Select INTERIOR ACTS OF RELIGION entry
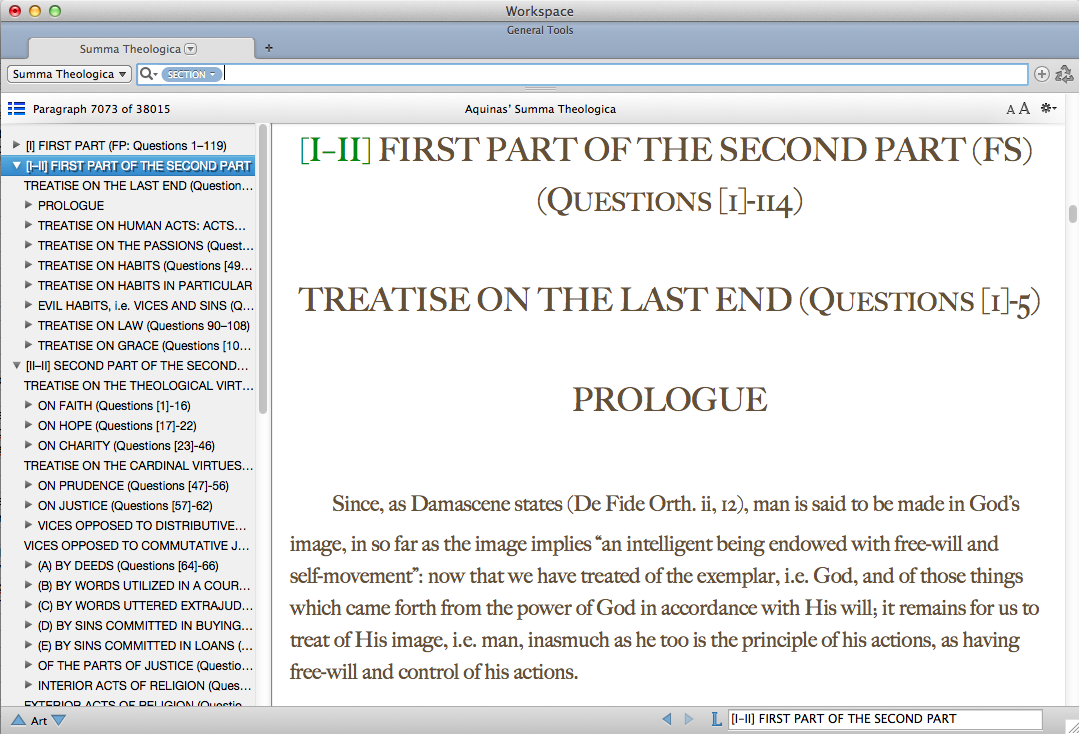Screen dimensions: 1079x734 tap(145, 685)
